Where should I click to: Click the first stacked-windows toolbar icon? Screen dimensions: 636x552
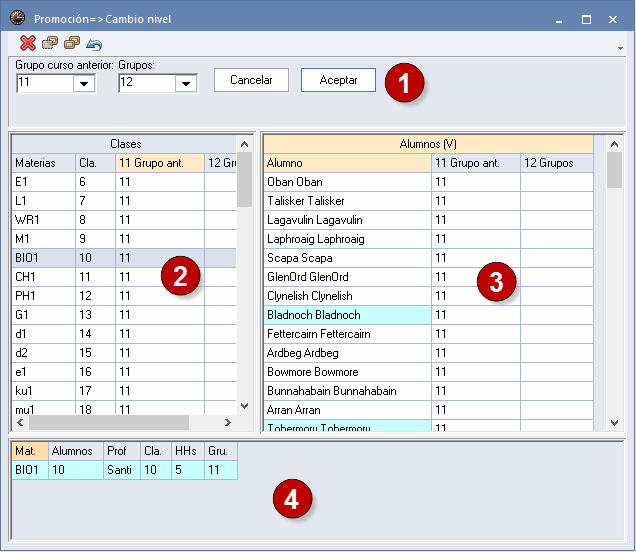click(x=50, y=43)
